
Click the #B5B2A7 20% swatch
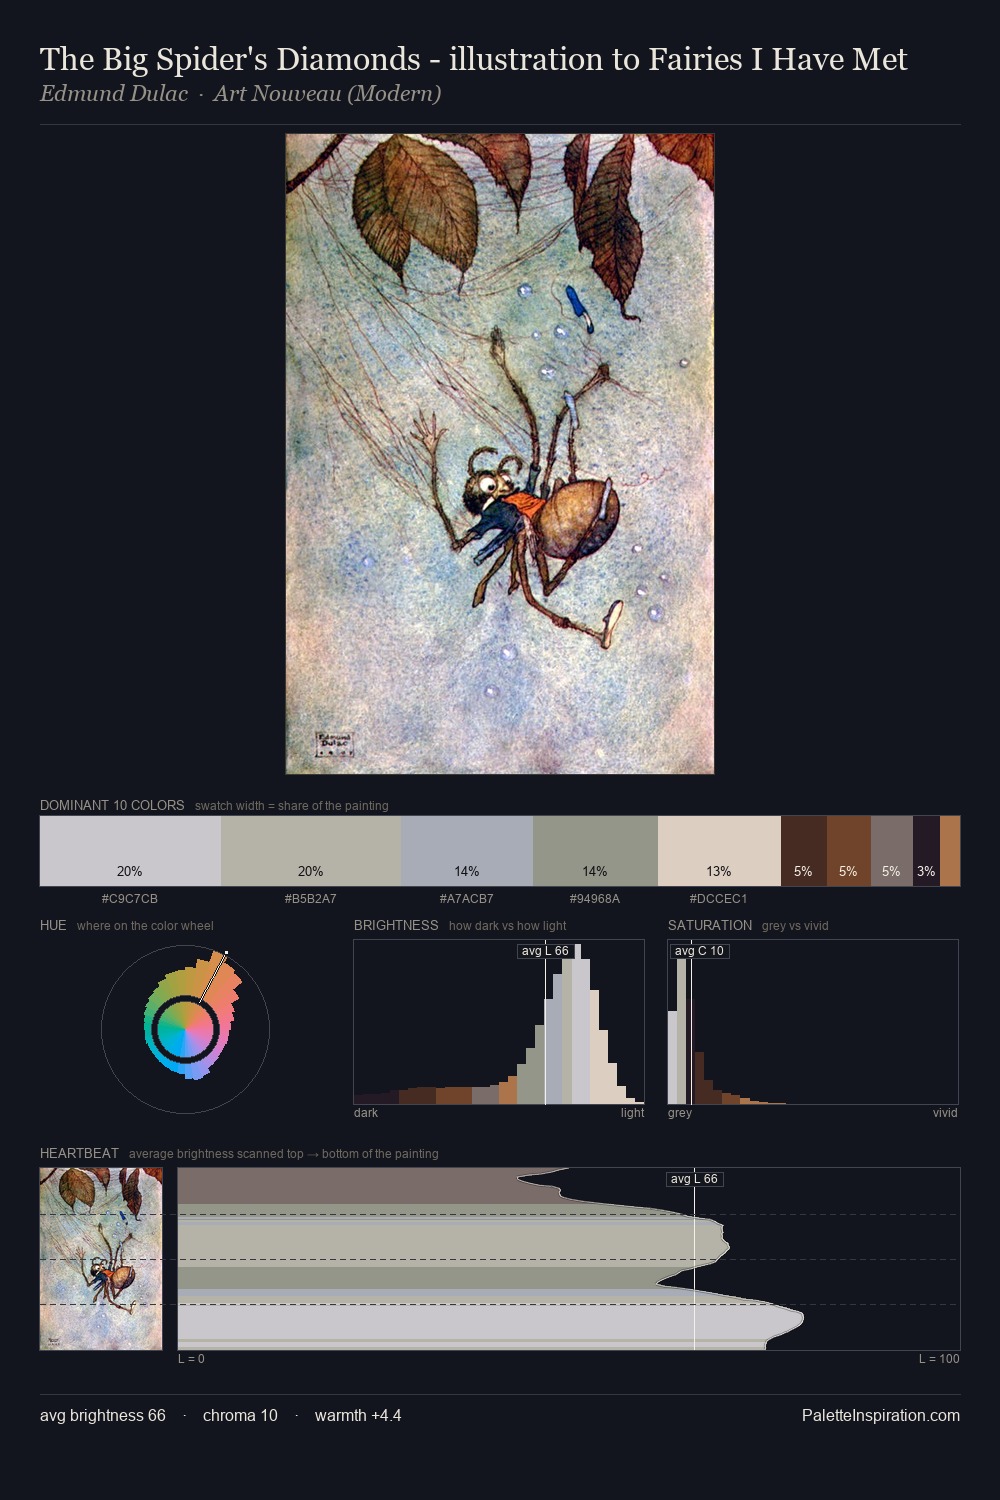tap(311, 851)
